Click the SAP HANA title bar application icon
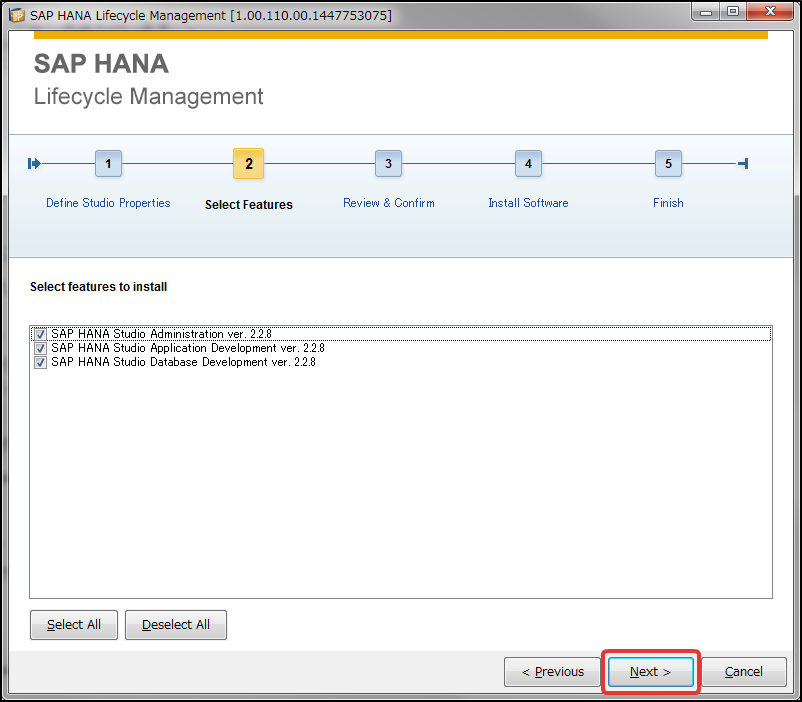The height and width of the screenshot is (702, 802). coord(14,12)
